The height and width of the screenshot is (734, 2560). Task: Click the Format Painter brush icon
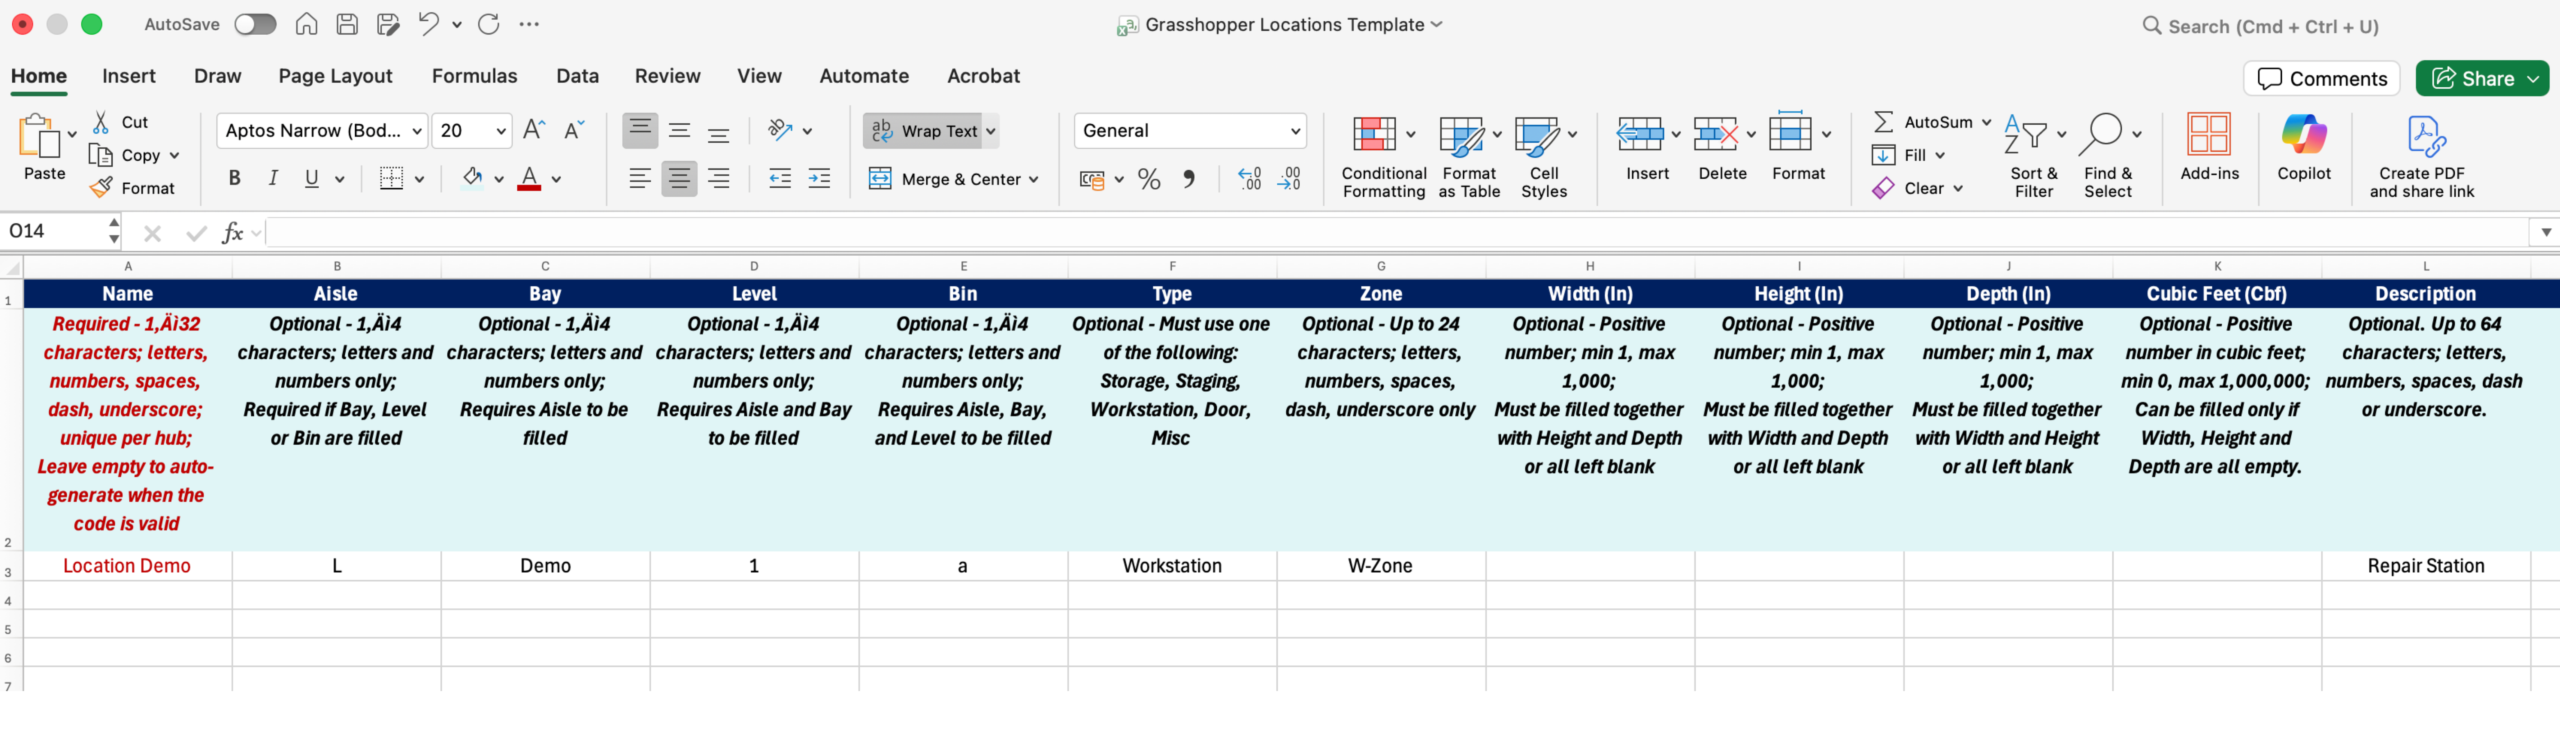point(101,188)
